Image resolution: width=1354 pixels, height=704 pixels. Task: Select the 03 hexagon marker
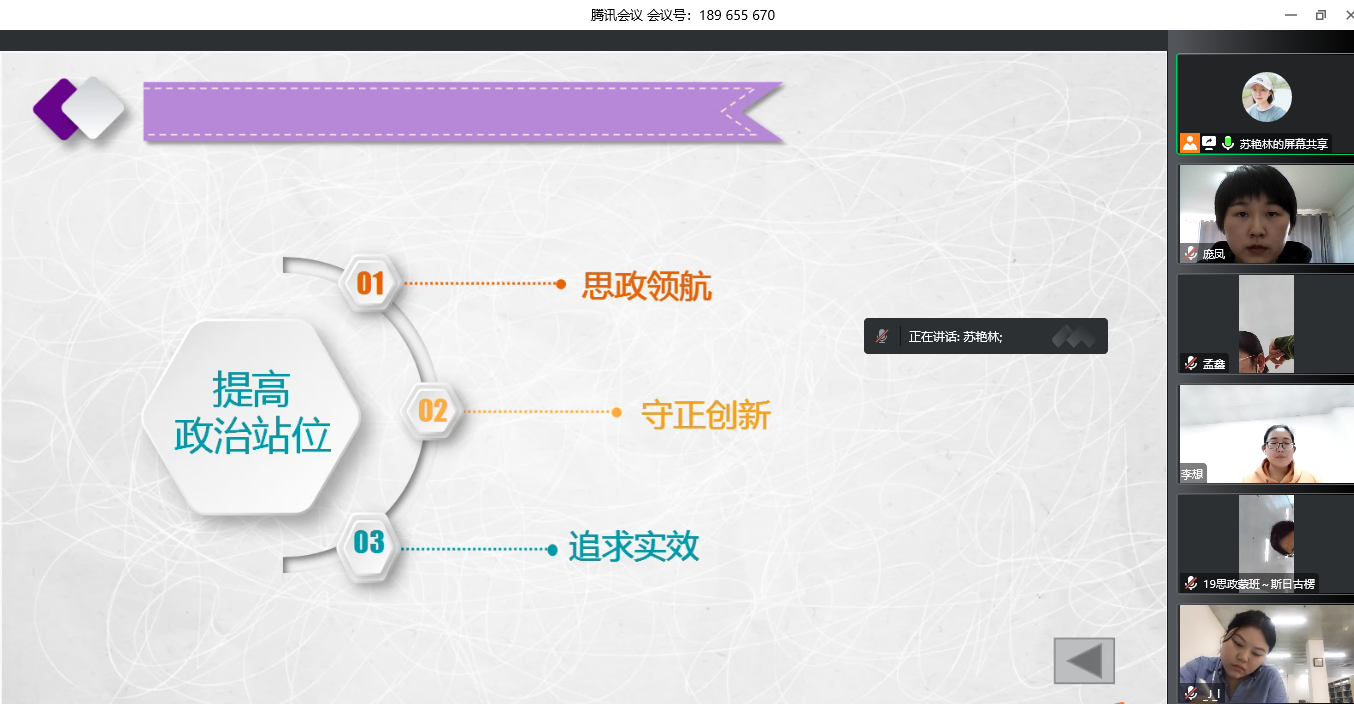[368, 542]
